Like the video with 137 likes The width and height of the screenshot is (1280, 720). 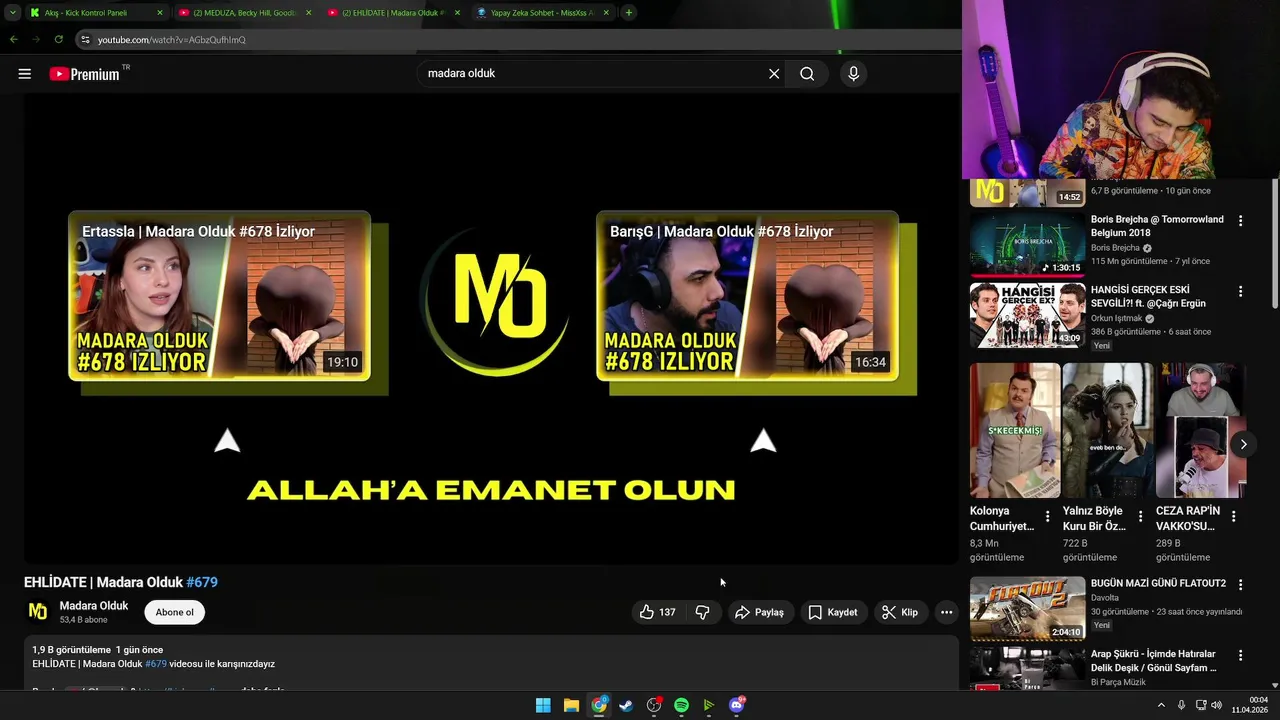pyautogui.click(x=658, y=612)
